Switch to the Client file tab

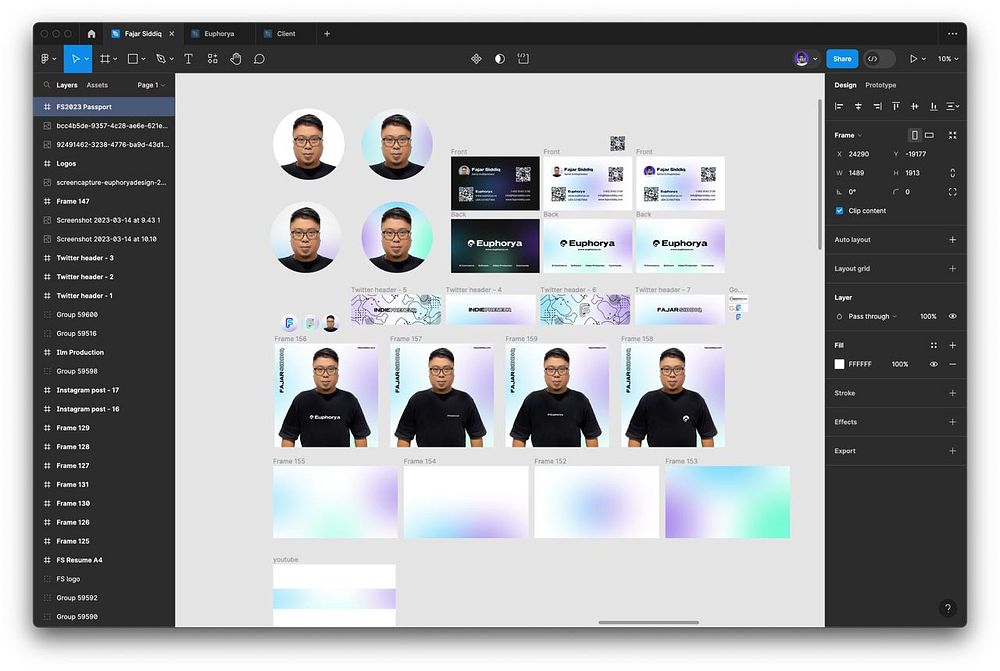coord(286,34)
